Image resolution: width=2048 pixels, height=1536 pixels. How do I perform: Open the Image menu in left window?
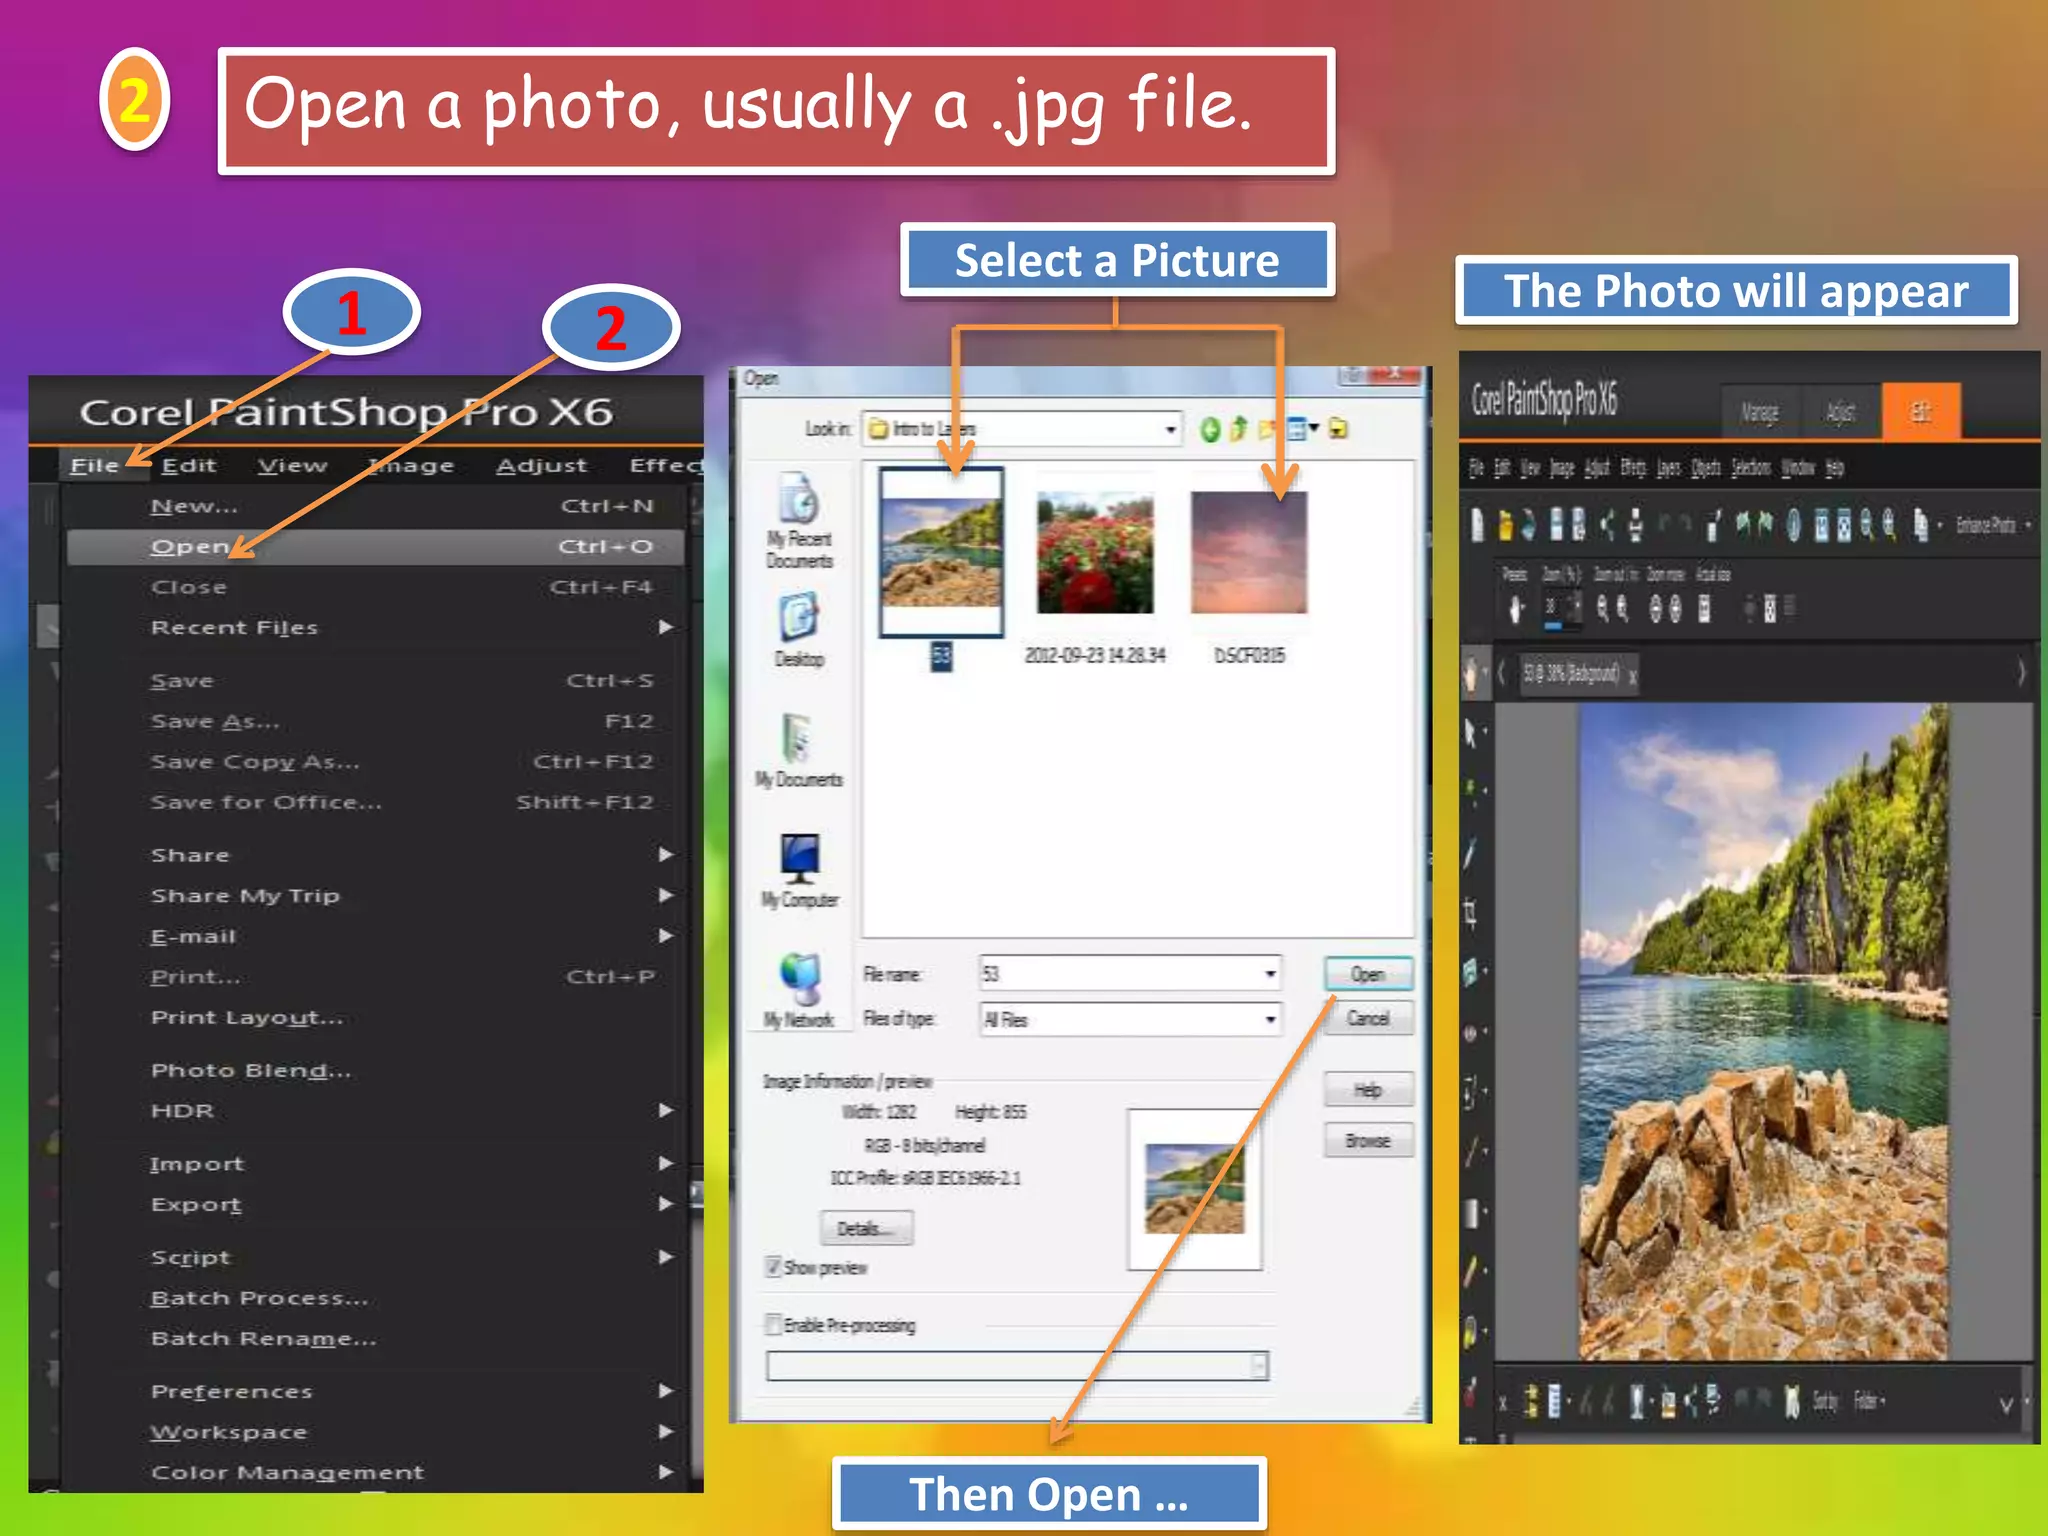click(x=411, y=465)
